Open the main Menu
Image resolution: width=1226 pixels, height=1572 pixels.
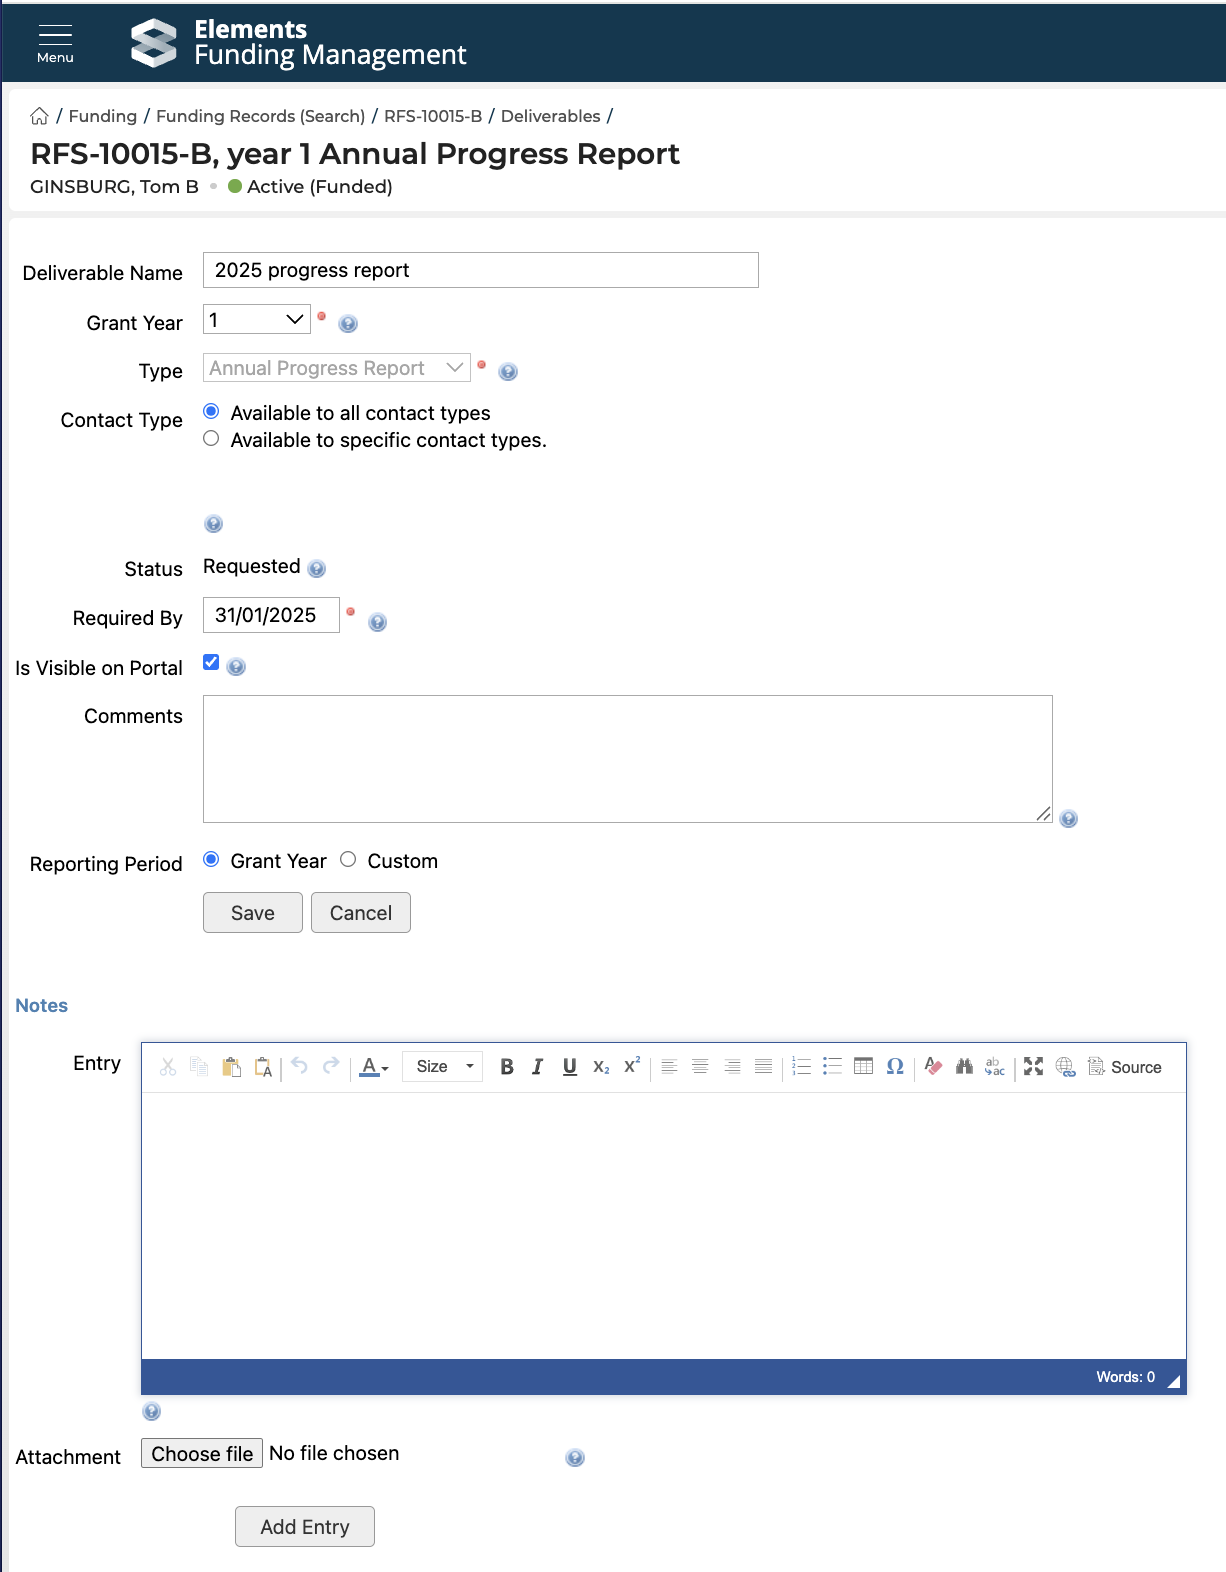pos(55,43)
